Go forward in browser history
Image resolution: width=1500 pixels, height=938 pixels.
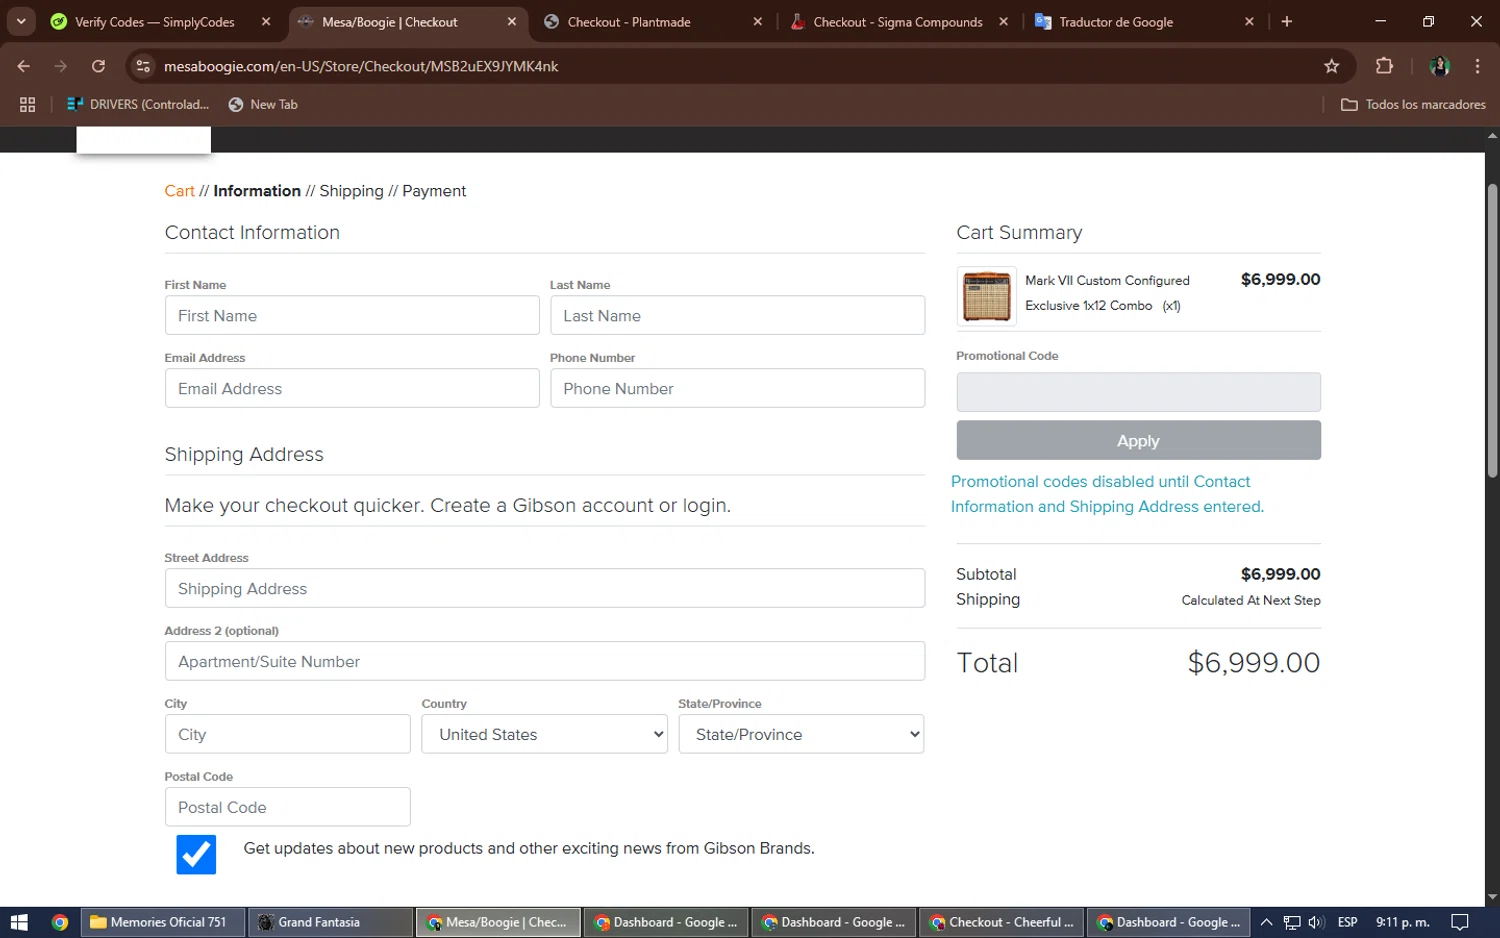(61, 66)
